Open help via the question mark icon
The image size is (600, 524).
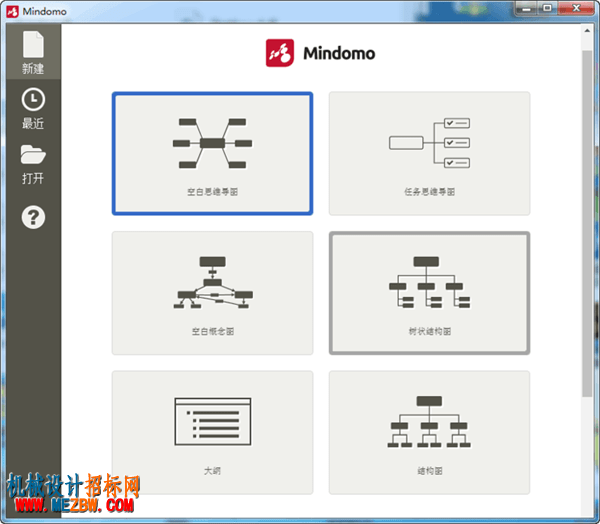[33, 217]
